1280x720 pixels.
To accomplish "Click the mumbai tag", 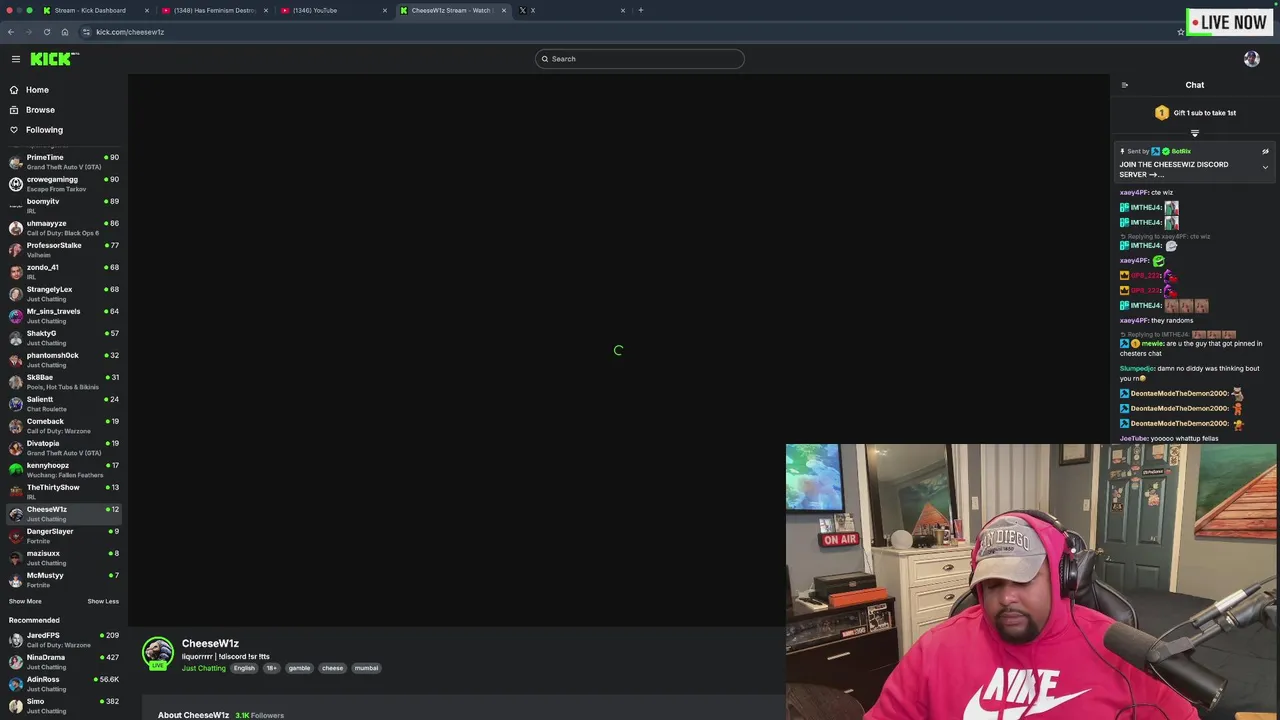I will tap(366, 668).
